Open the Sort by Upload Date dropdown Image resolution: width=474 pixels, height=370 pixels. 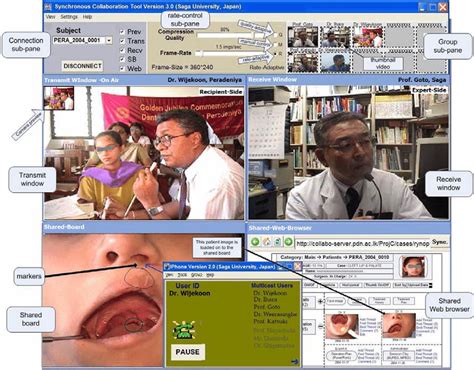tap(413, 285)
